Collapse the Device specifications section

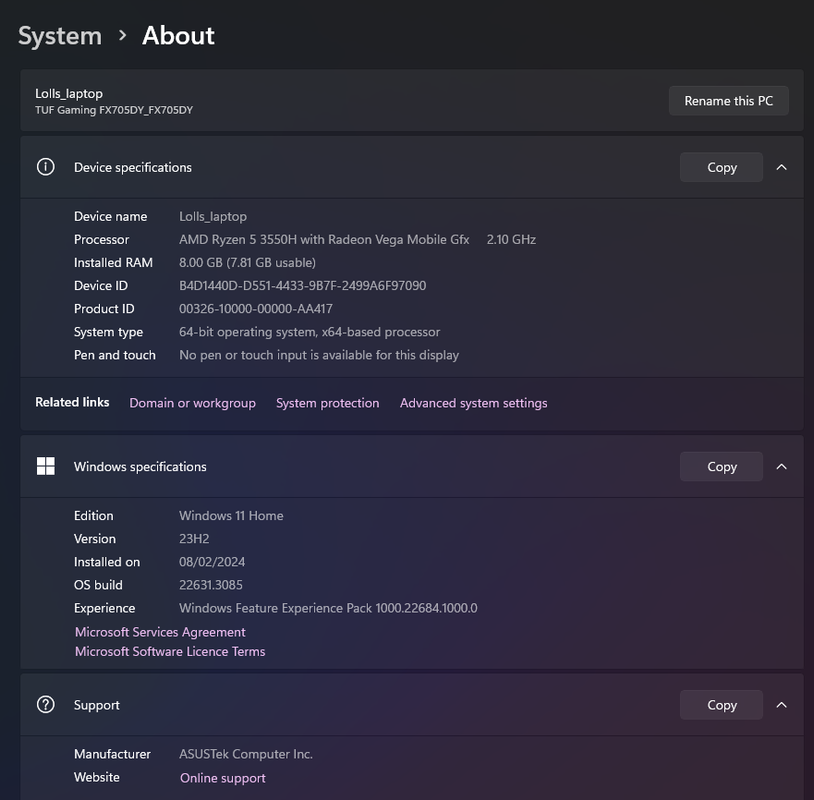(x=781, y=167)
